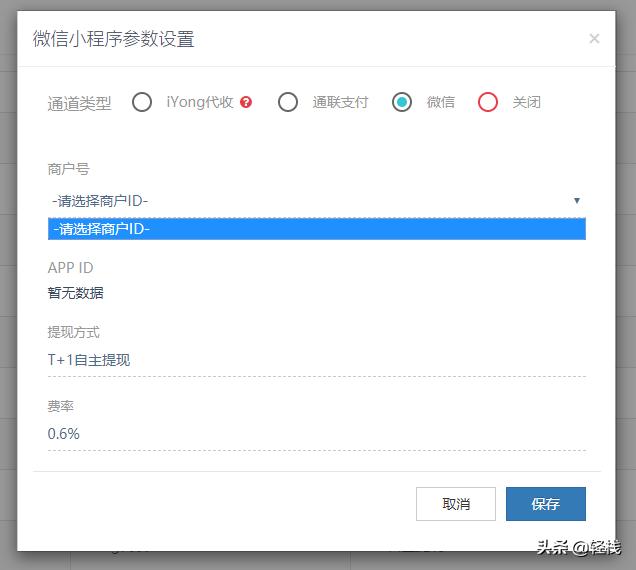This screenshot has height=570, width=636.
Task: Click the 暂无数据 APP ID text
Action: [x=75, y=293]
